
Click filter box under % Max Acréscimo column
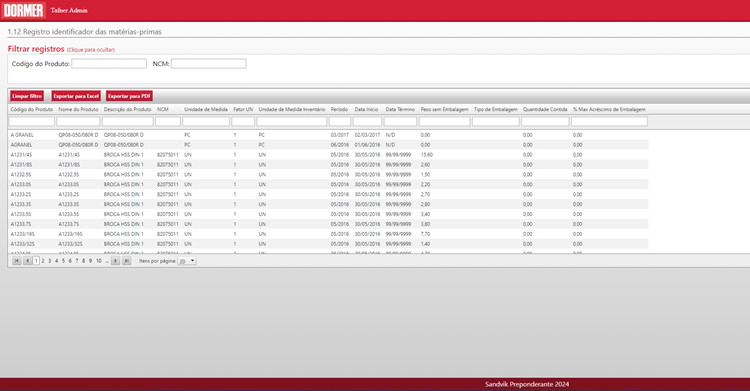coord(609,122)
